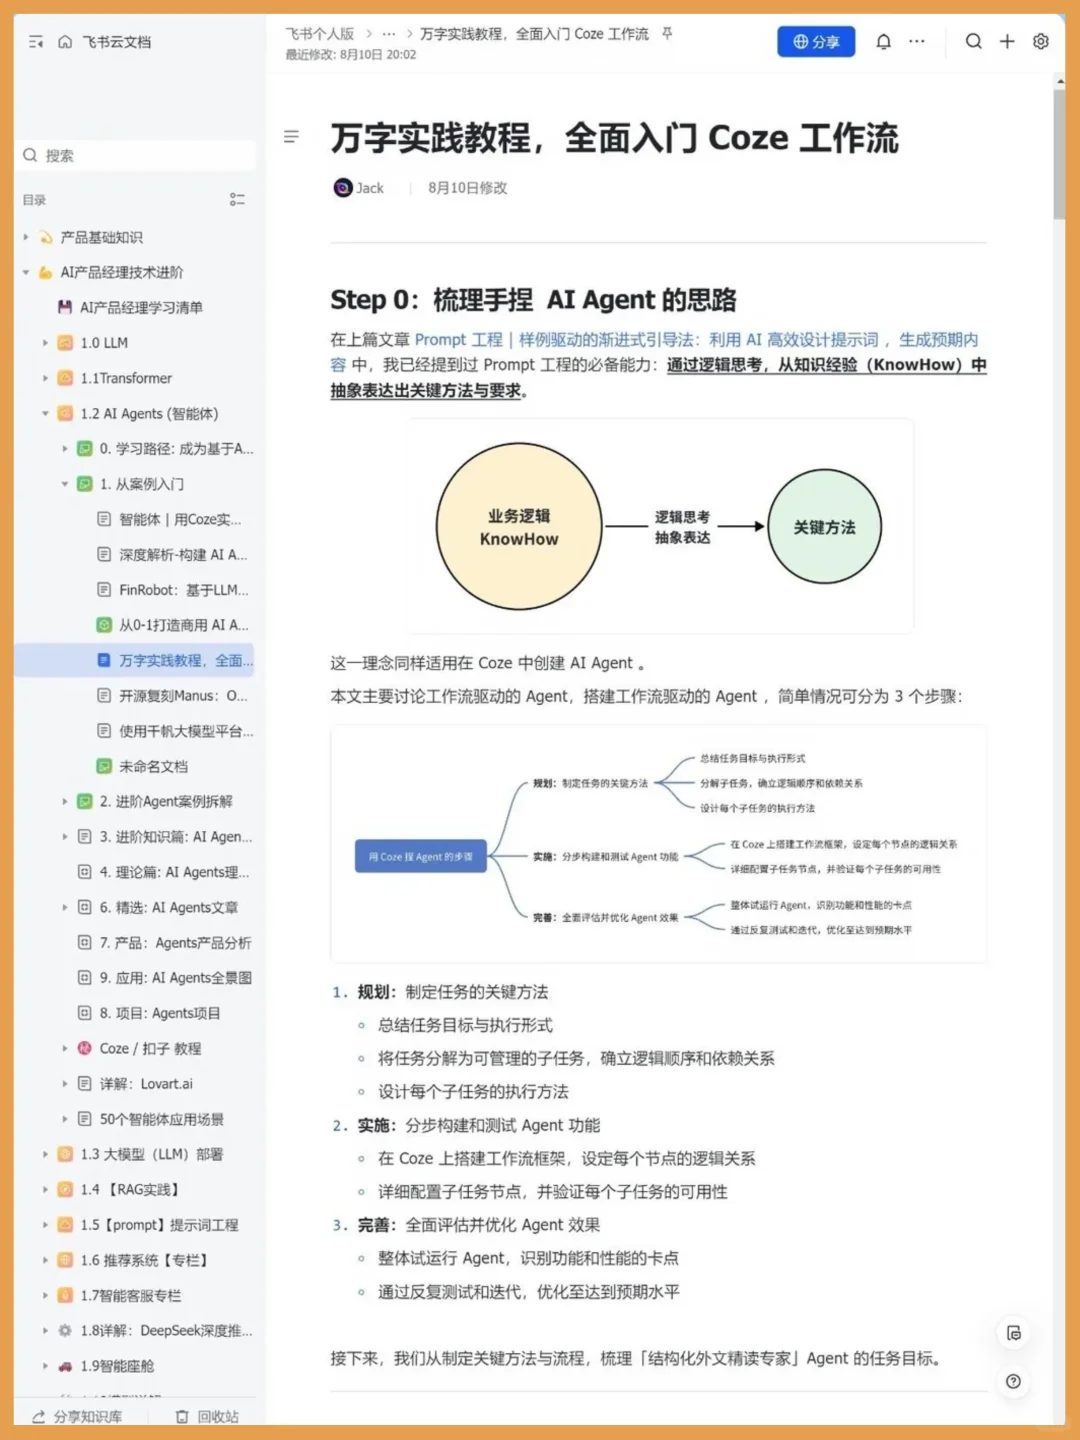Open the 回收站 recycle bin
The width and height of the screenshot is (1080, 1440).
pos(208,1417)
